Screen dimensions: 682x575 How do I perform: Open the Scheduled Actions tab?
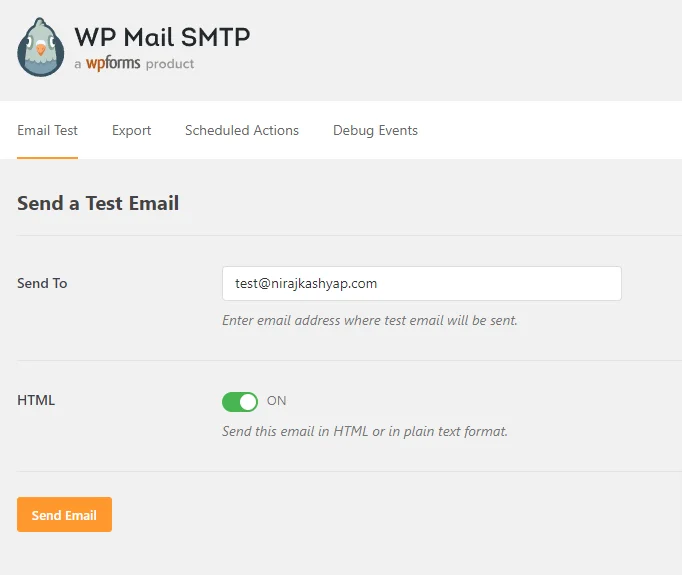[x=242, y=130]
